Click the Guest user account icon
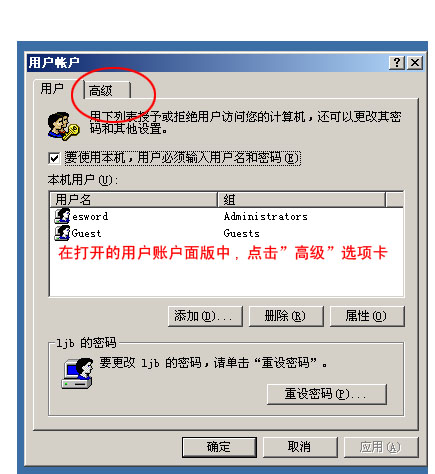The image size is (435, 474). (x=62, y=233)
